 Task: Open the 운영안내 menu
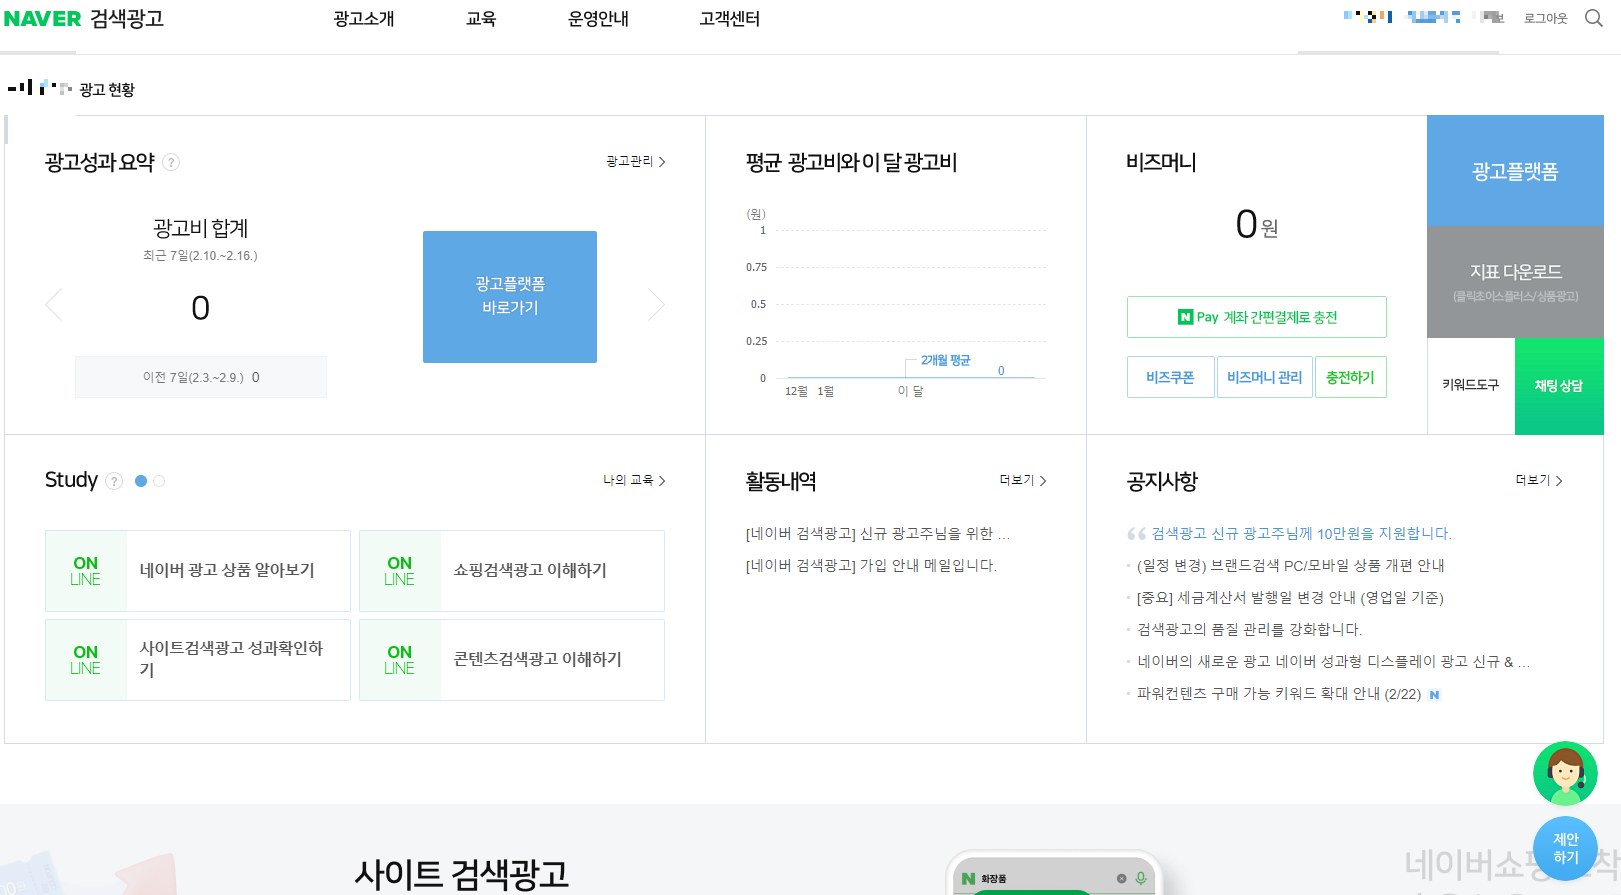pyautogui.click(x=598, y=19)
